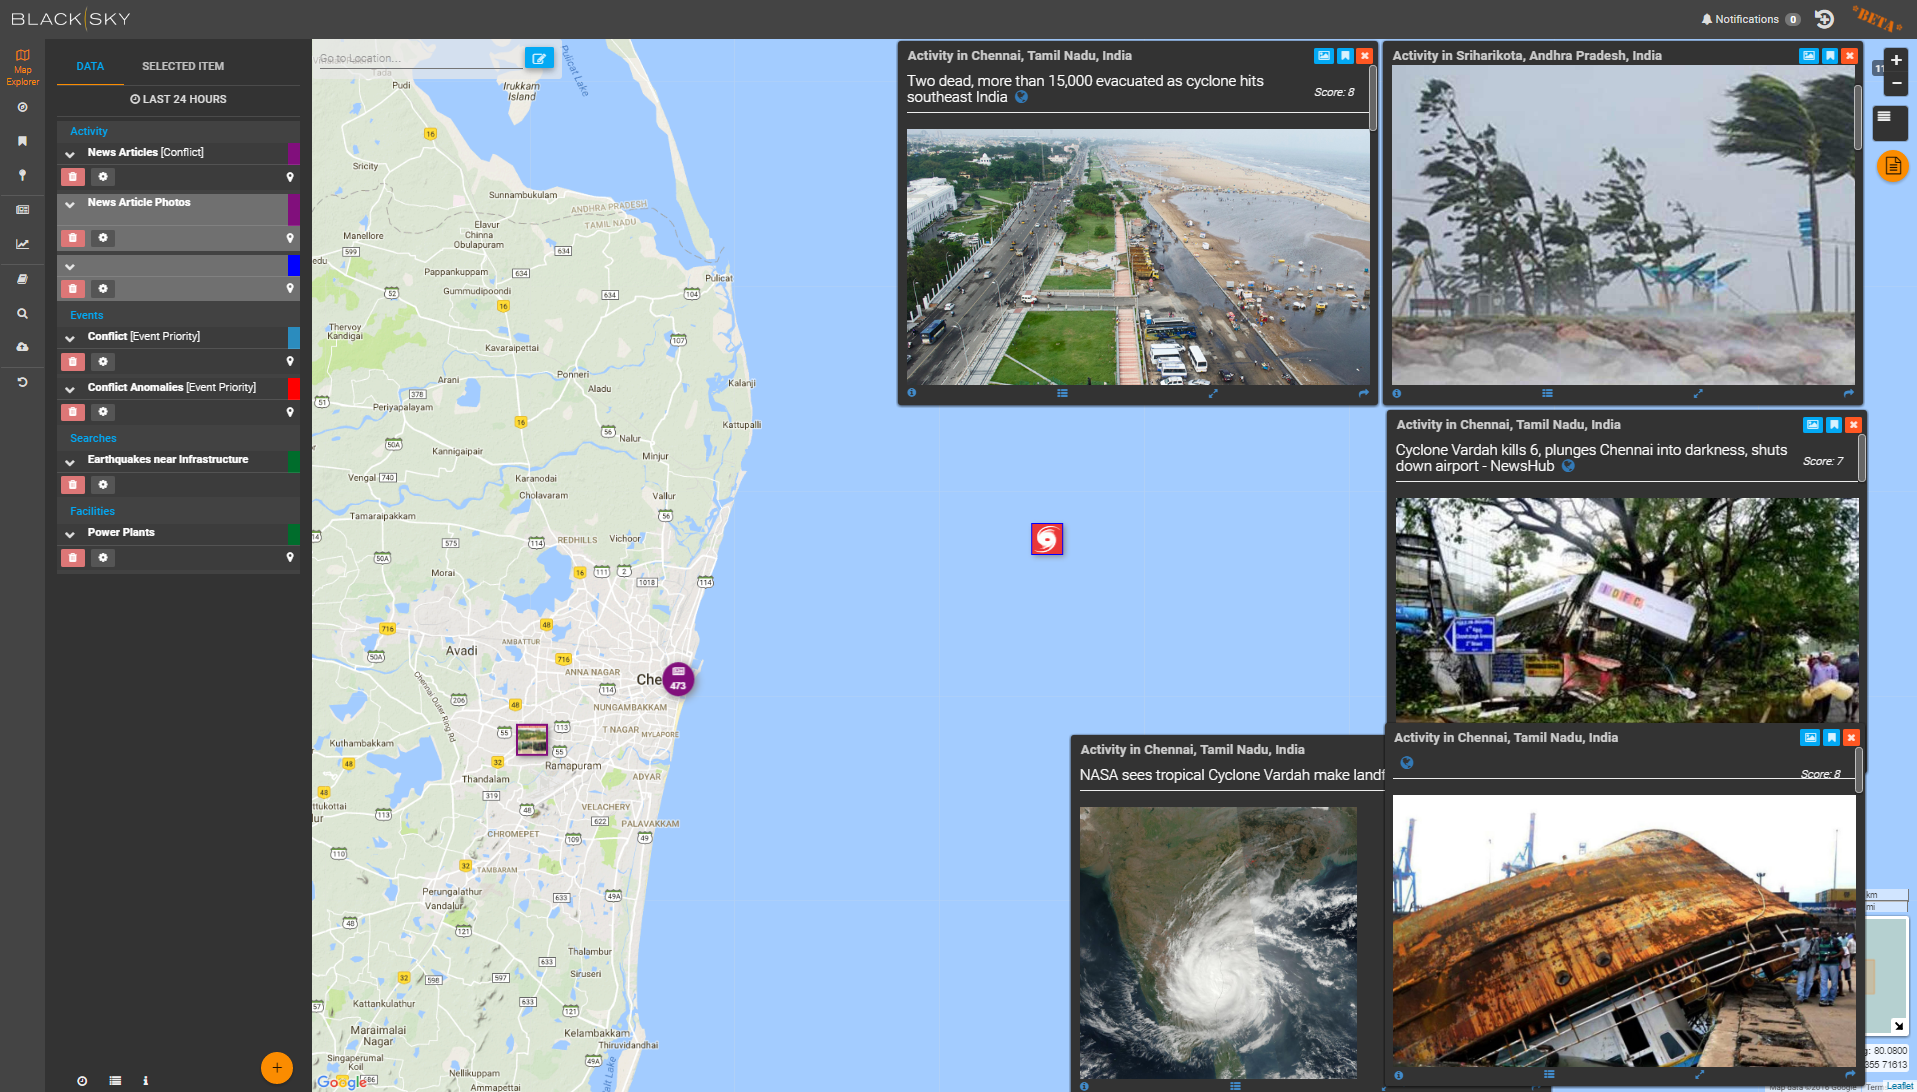Open settings gear for Power Plants layer

103,558
